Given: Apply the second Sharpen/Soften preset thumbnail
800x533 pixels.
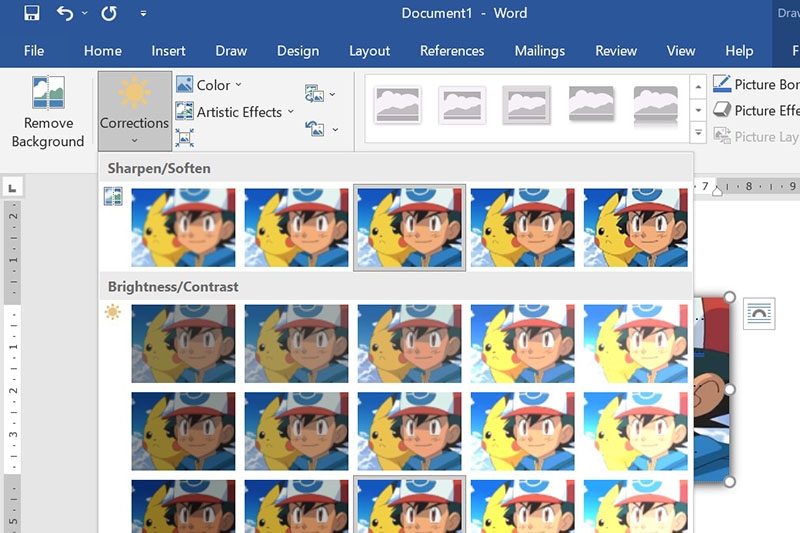Looking at the screenshot, I should pyautogui.click(x=296, y=227).
